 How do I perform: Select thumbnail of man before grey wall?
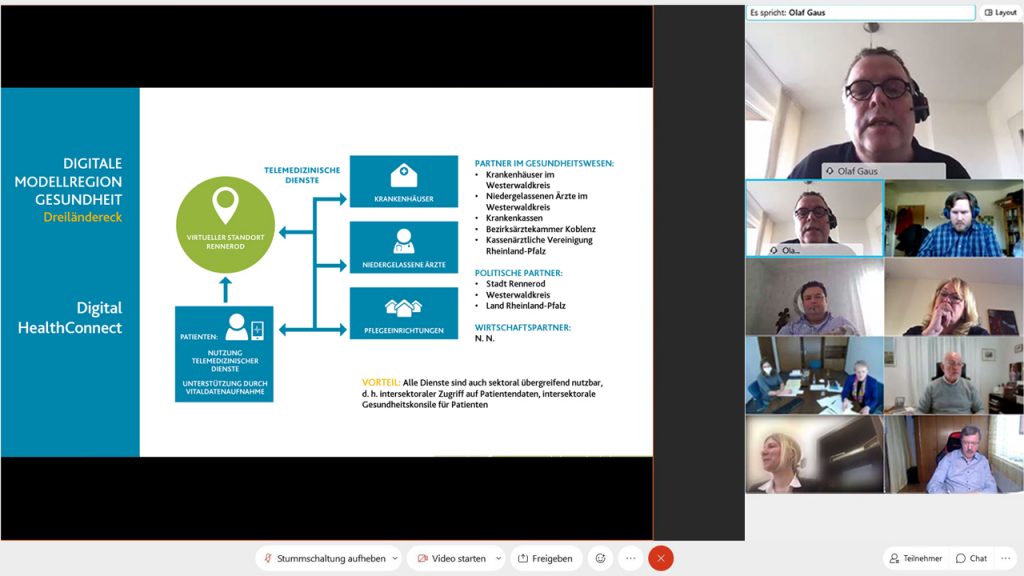click(815, 296)
